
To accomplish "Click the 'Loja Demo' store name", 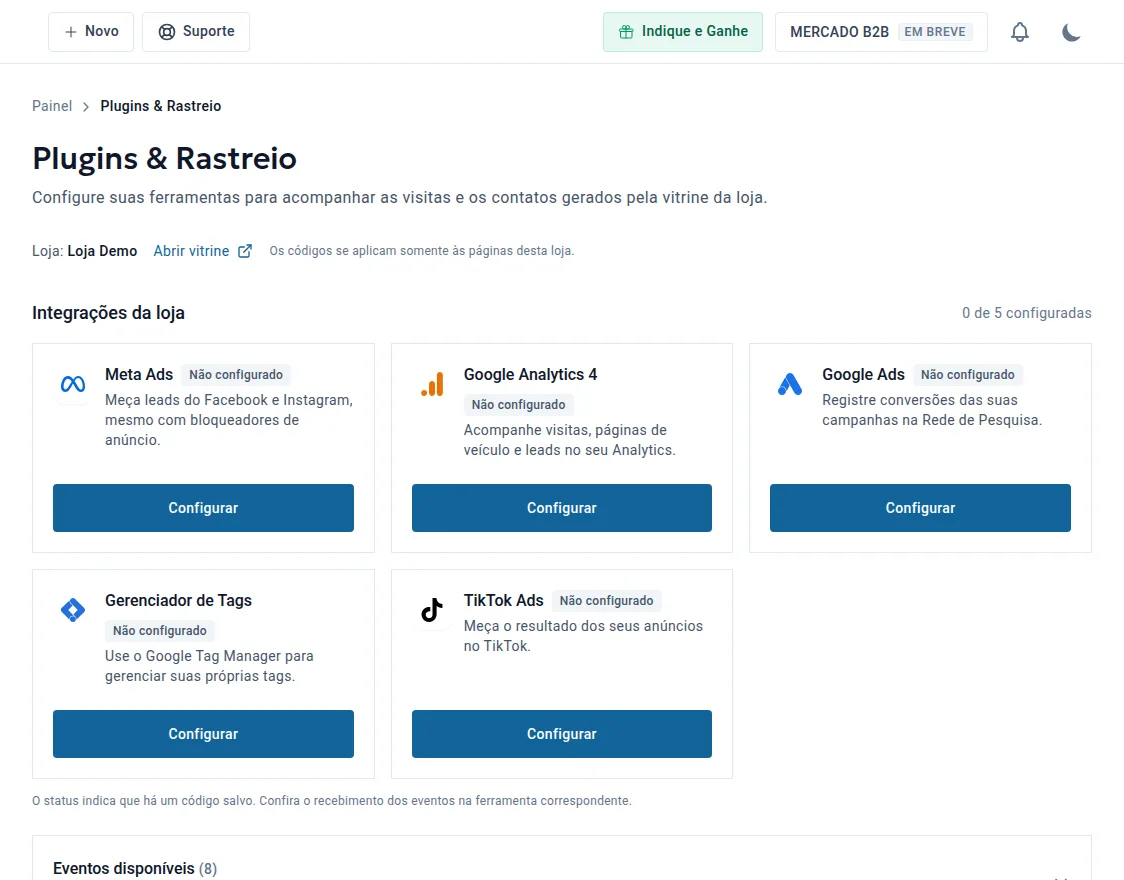I will [103, 251].
